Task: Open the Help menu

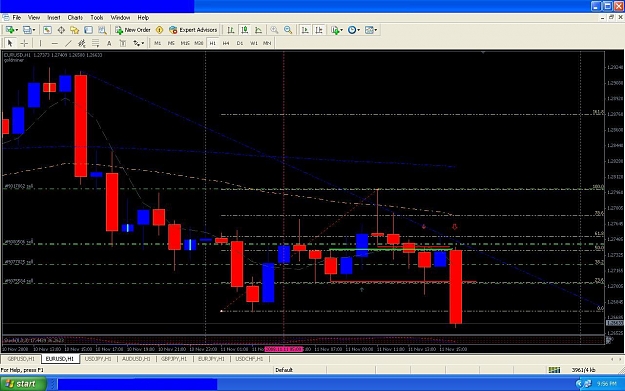Action: pyautogui.click(x=143, y=18)
